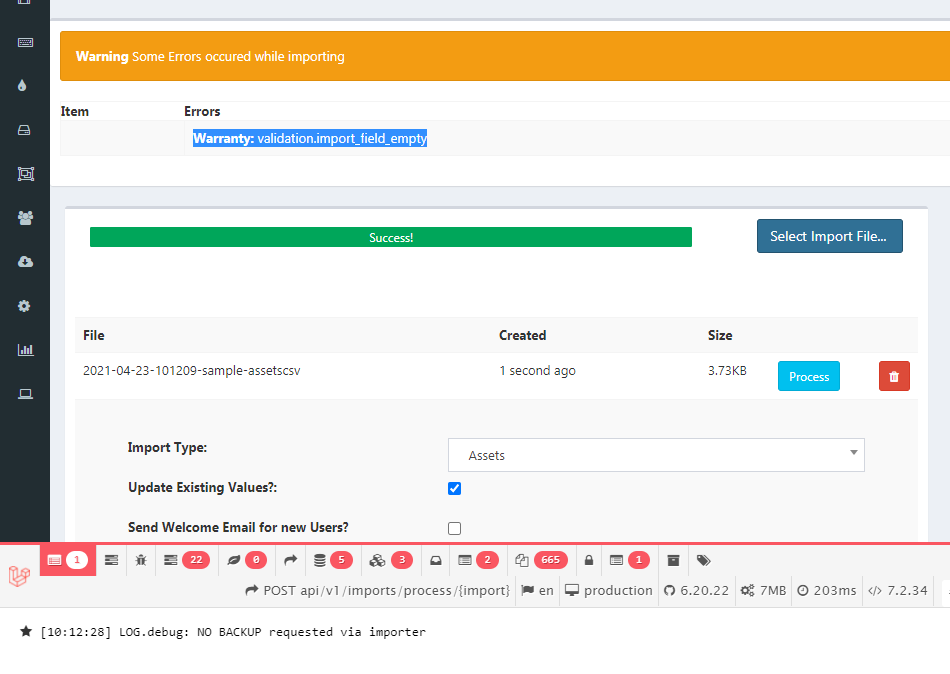Open the exceptions bug icon in the debugbar
The image size is (950, 674).
coord(141,560)
